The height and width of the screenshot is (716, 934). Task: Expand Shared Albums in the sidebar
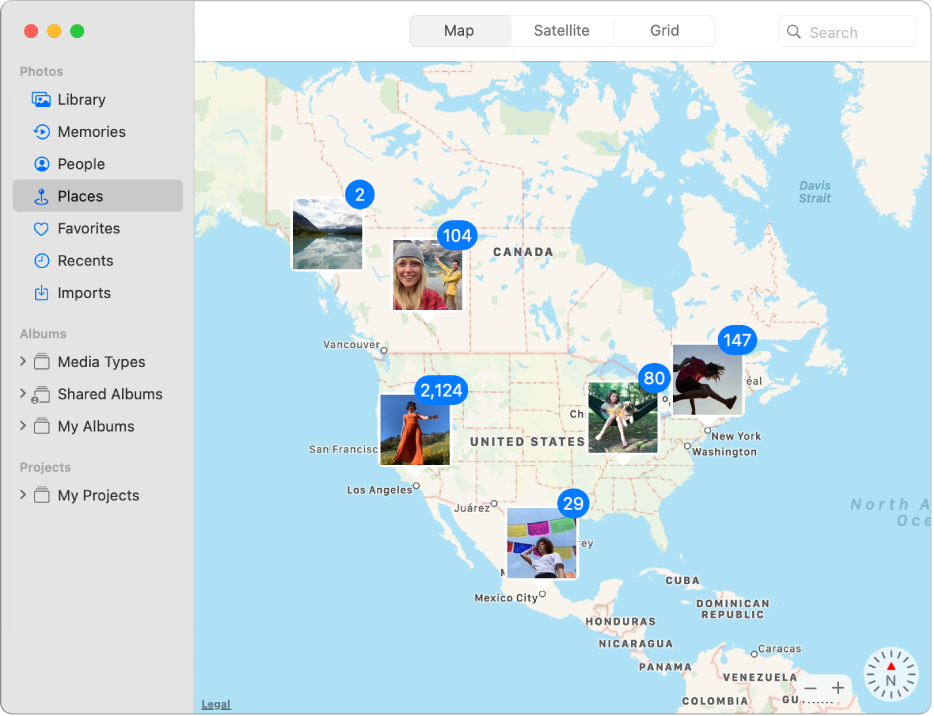22,393
